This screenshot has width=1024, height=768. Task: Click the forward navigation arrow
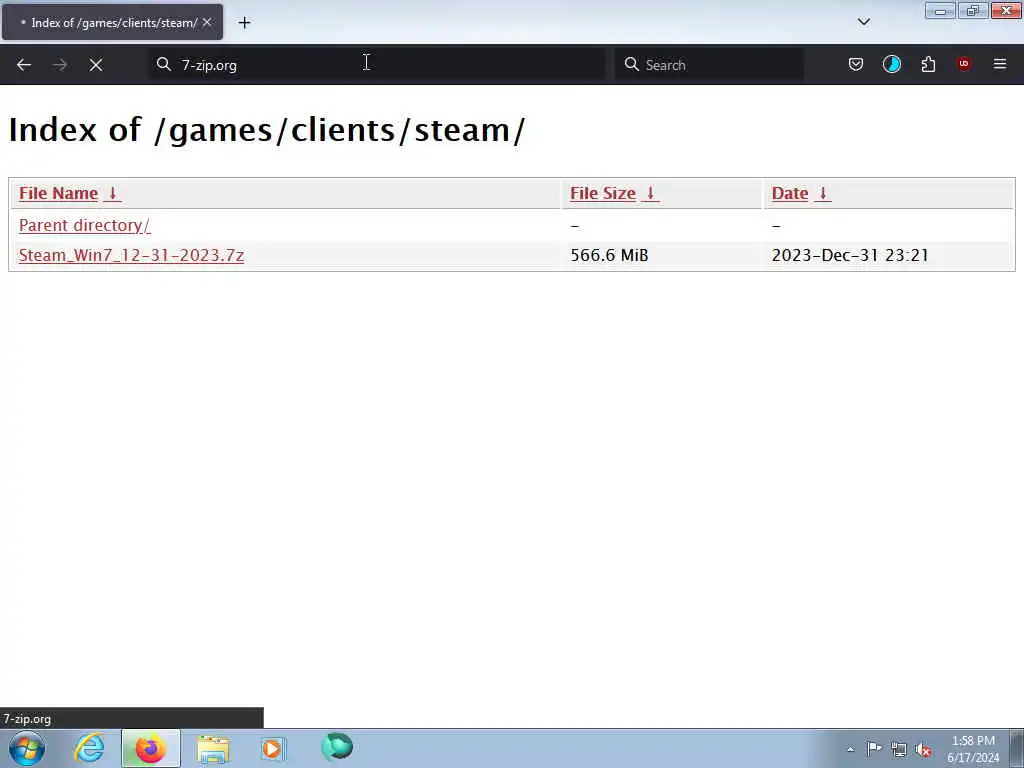(x=59, y=65)
